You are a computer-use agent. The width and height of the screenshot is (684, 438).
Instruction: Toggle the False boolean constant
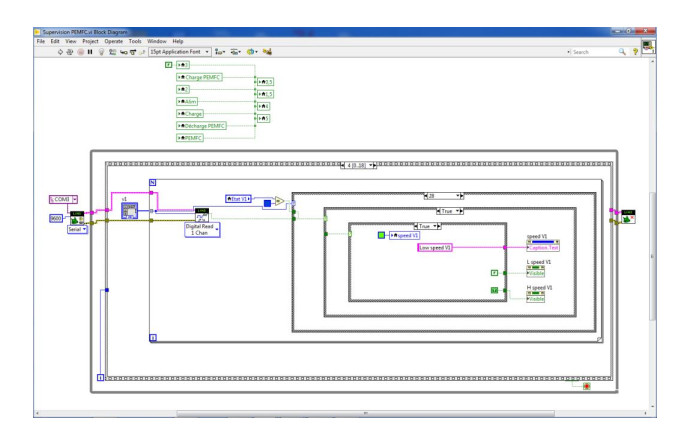(493, 271)
